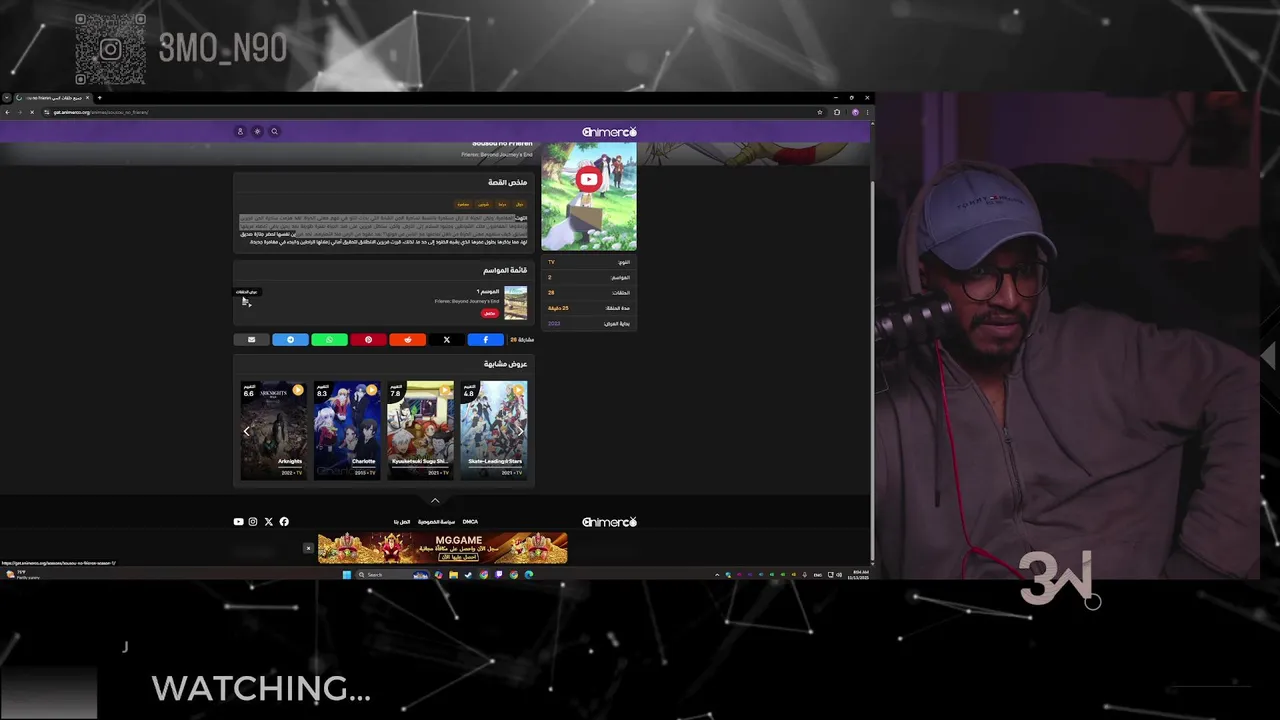Go to next similar shows with right arrow
Screen dimensions: 1280x720
pyautogui.click(x=520, y=431)
